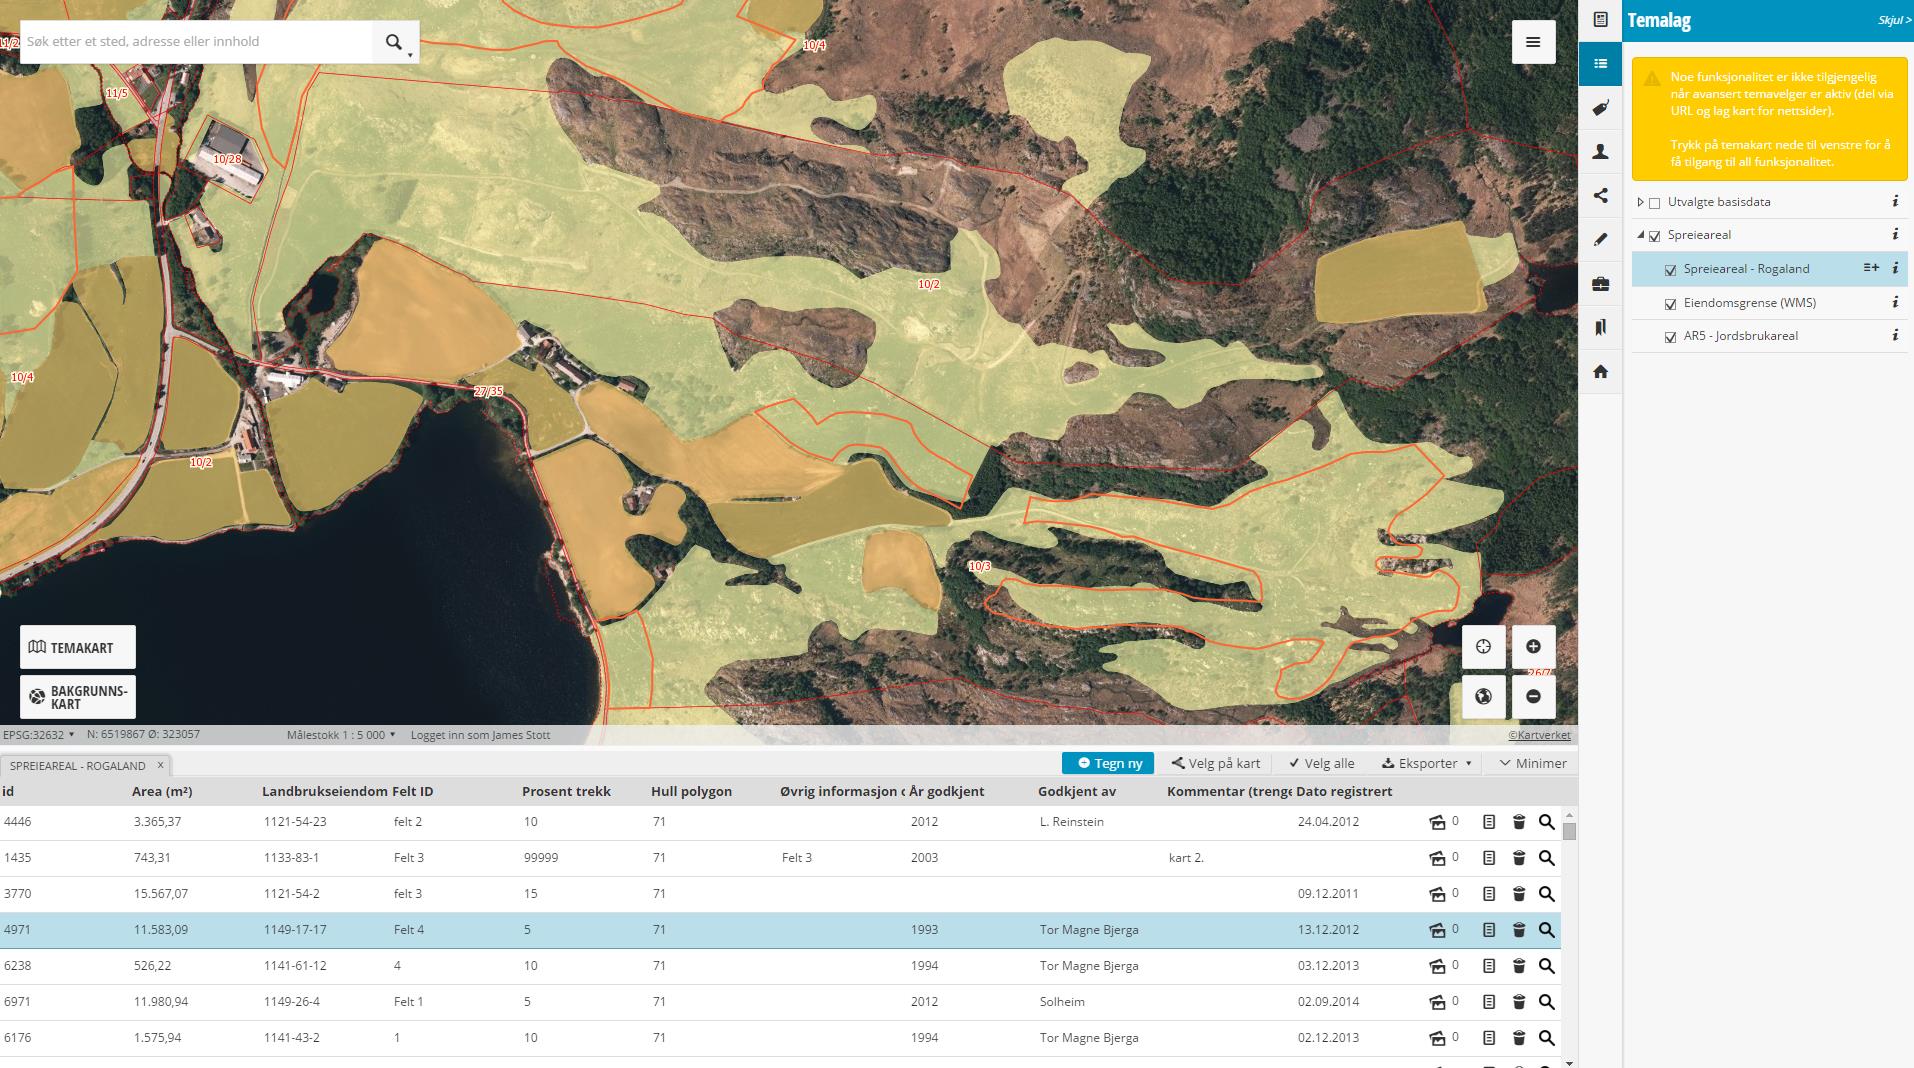Delete row 6238 with trash icon
This screenshot has height=1068, width=1914.
tap(1518, 966)
